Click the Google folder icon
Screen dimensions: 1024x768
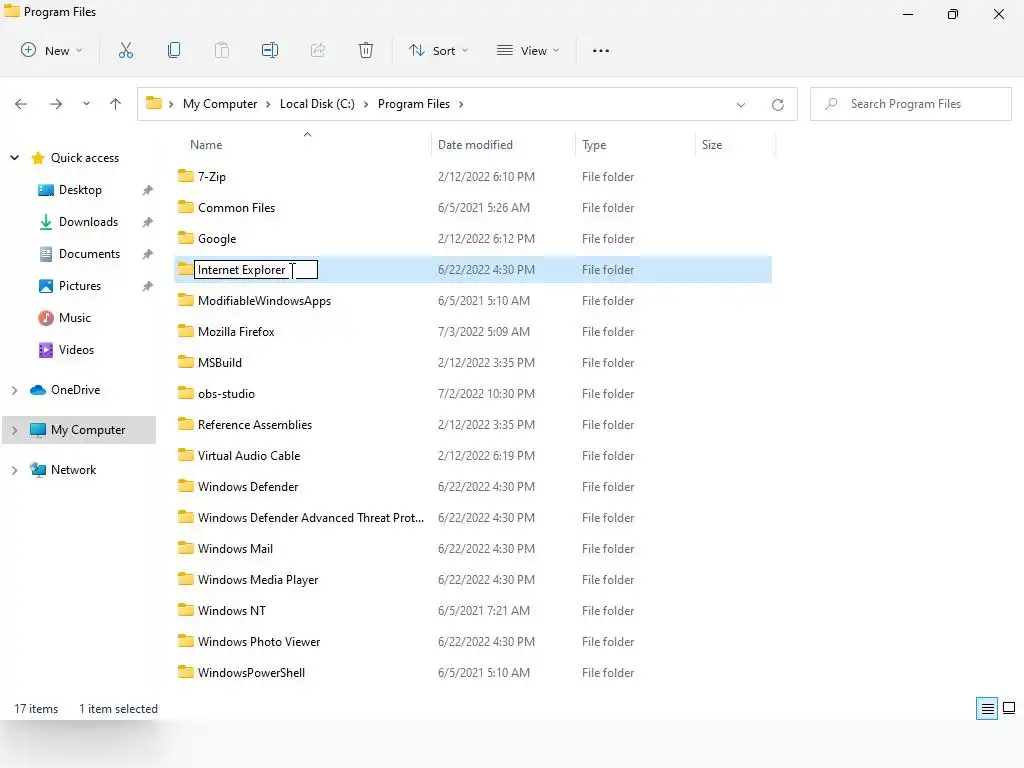pos(185,238)
